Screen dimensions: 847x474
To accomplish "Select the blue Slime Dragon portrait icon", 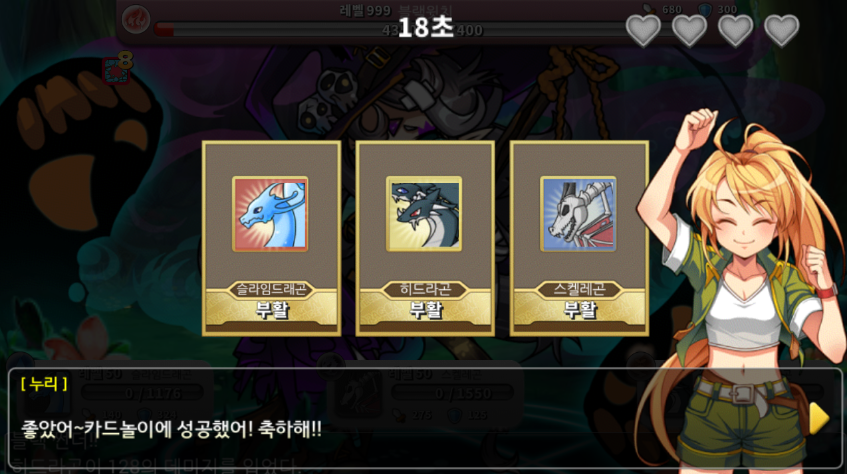I will click(x=270, y=214).
